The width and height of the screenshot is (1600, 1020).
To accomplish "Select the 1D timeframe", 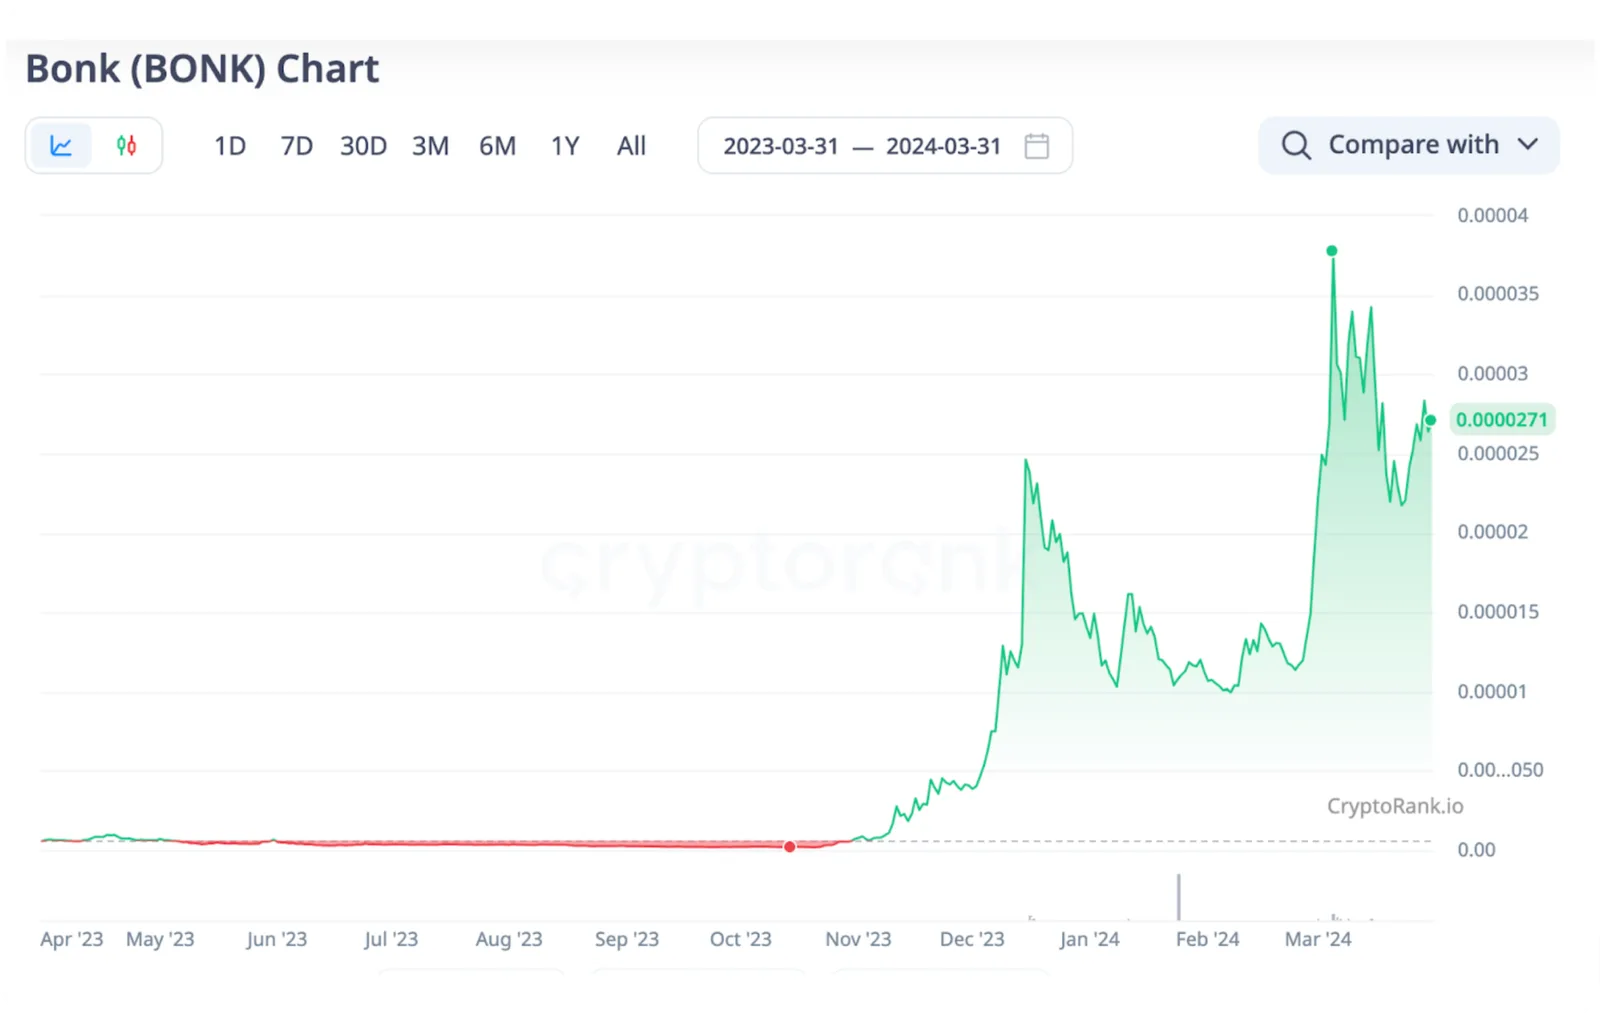I will (230, 146).
